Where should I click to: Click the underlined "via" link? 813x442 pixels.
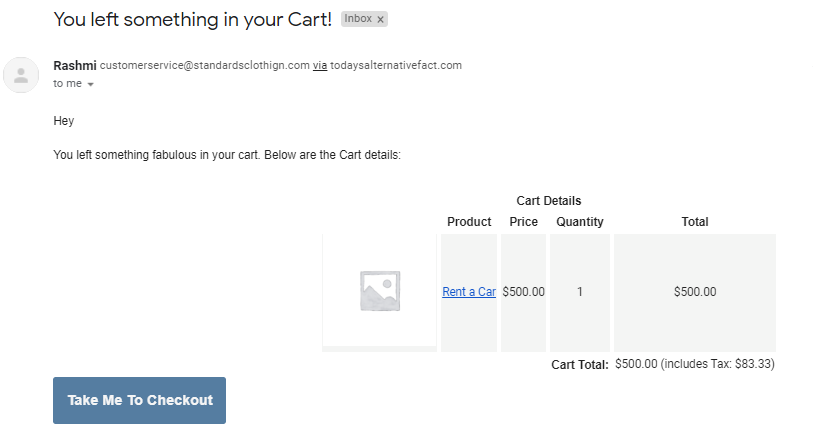coord(320,66)
